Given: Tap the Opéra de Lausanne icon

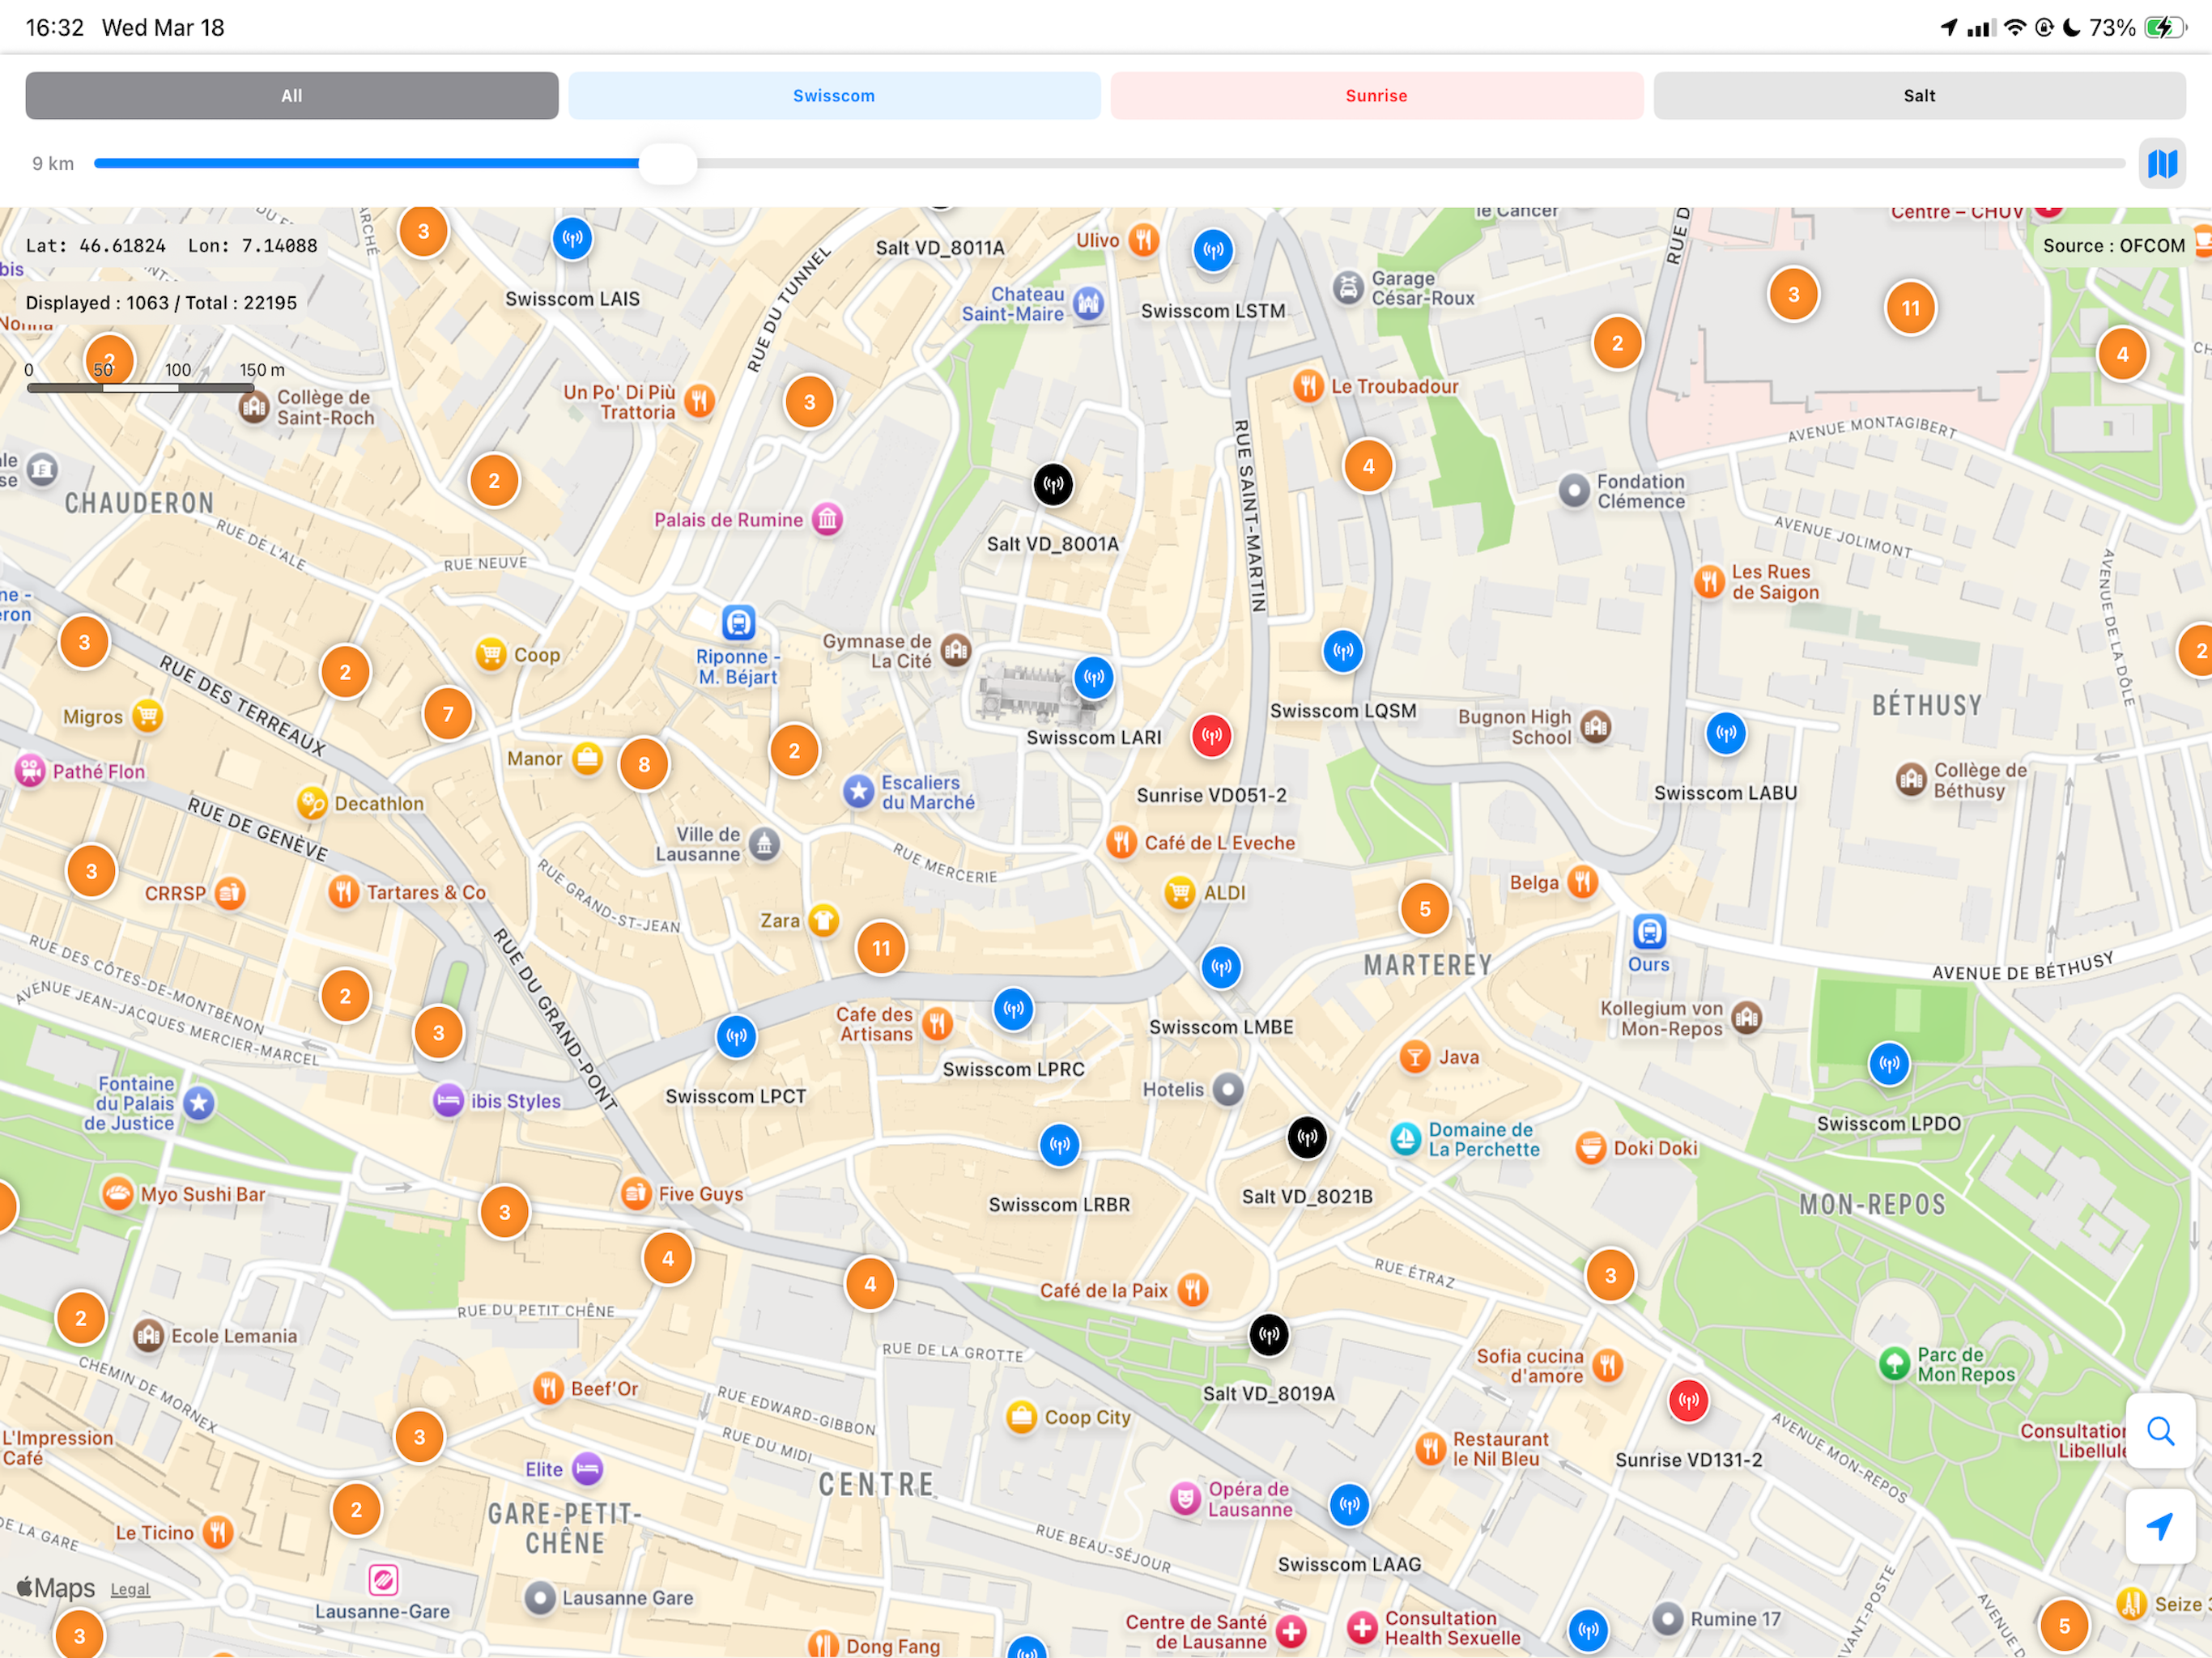Looking at the screenshot, I should pos(1185,1498).
